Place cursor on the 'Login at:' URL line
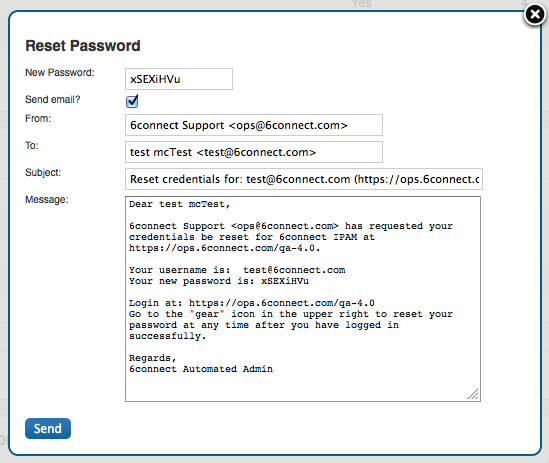The width and height of the screenshot is (549, 463). pos(252,303)
